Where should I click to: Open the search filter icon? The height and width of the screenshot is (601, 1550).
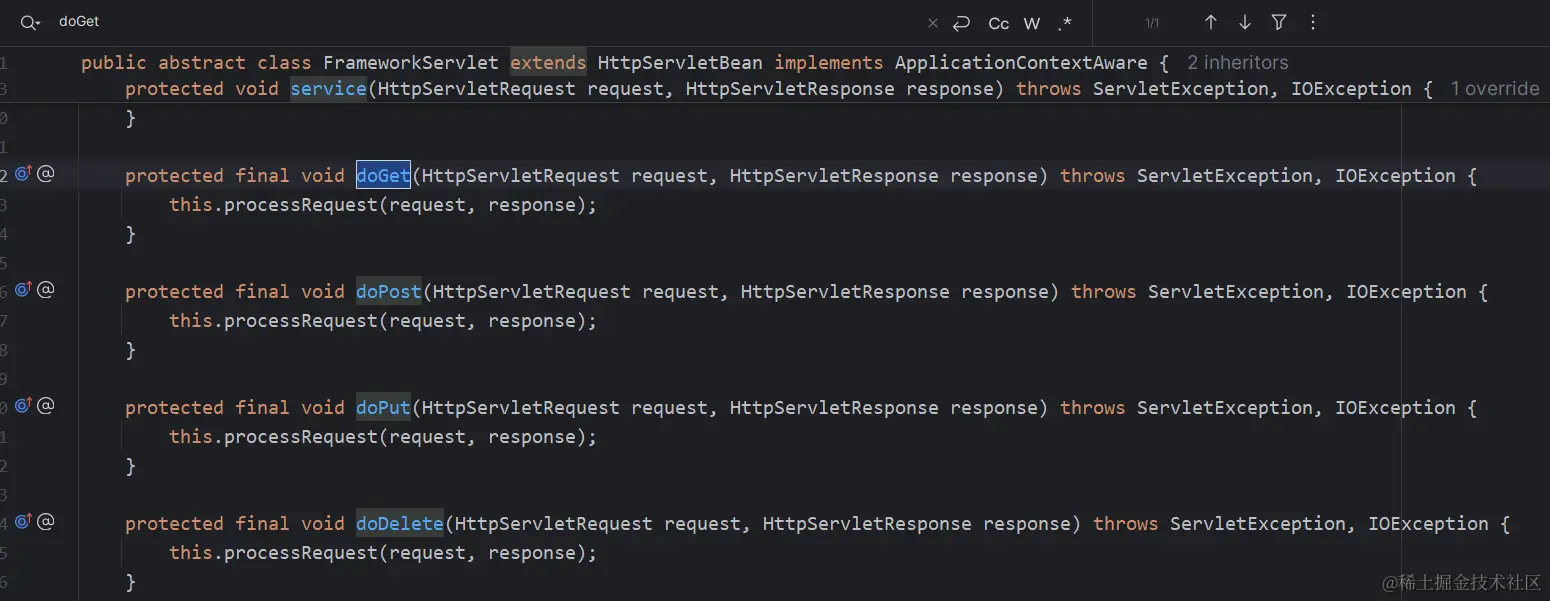1278,22
